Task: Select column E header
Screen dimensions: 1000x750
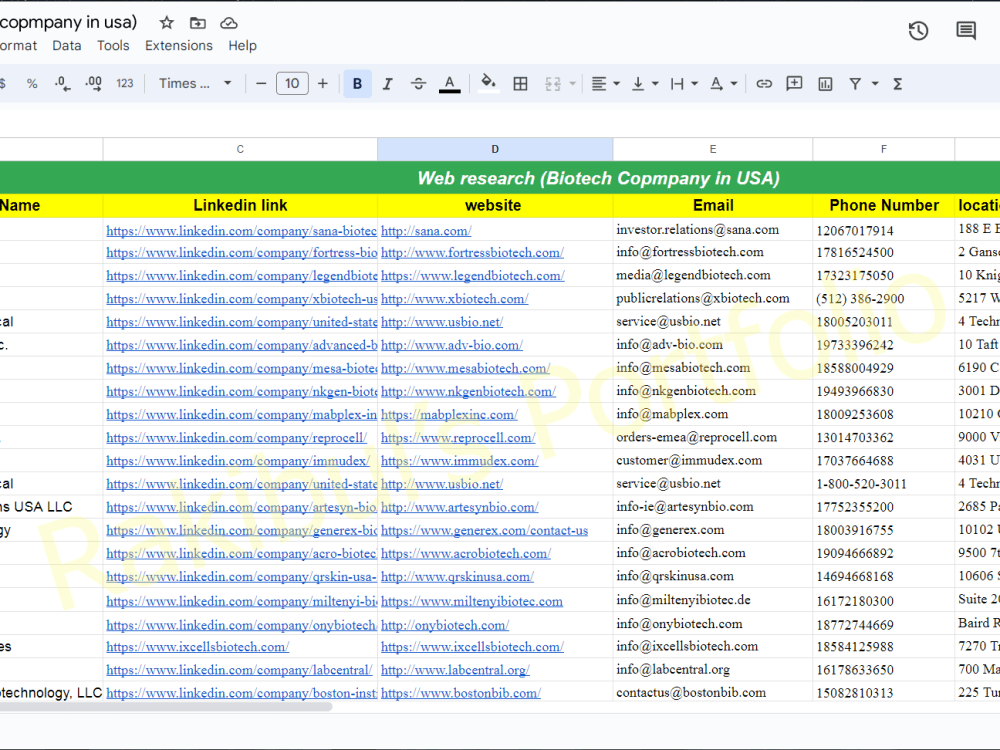Action: pyautogui.click(x=713, y=149)
